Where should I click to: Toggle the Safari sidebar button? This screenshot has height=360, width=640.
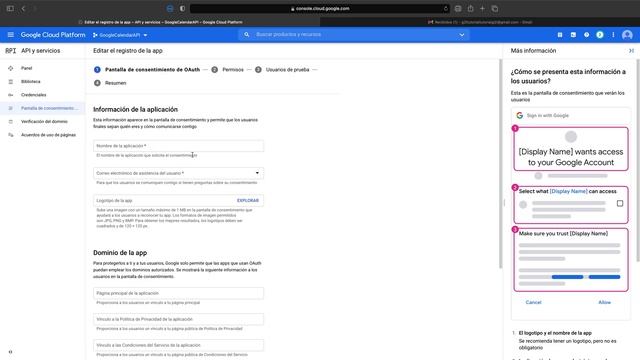pyautogui.click(x=10, y=9)
